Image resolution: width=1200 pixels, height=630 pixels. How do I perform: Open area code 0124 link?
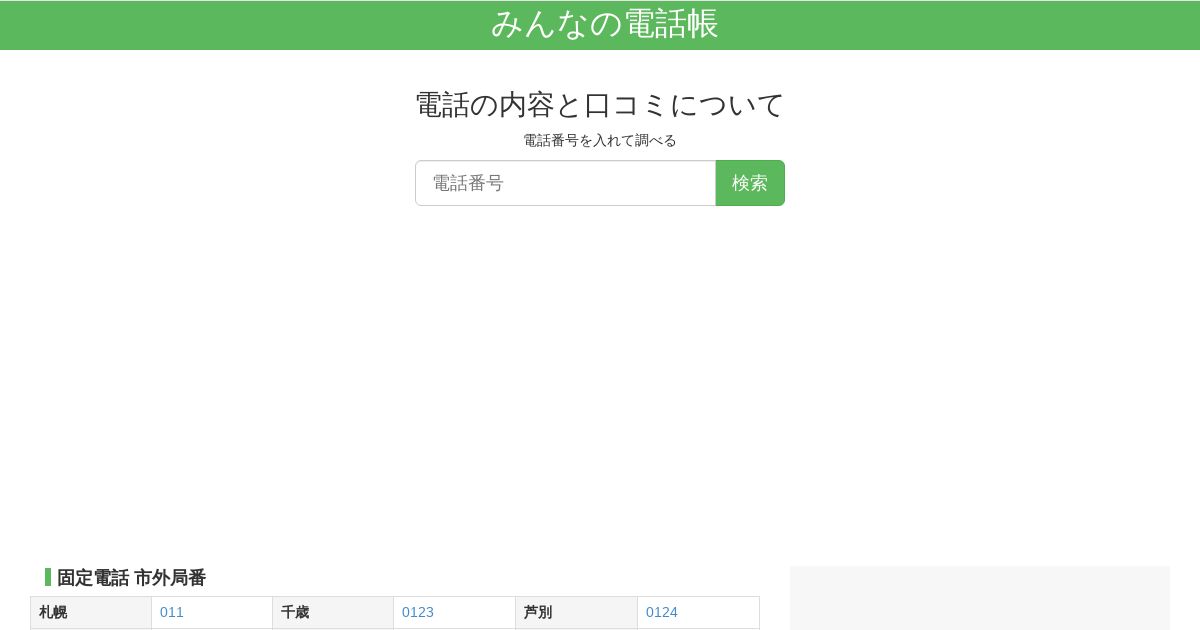(x=662, y=612)
